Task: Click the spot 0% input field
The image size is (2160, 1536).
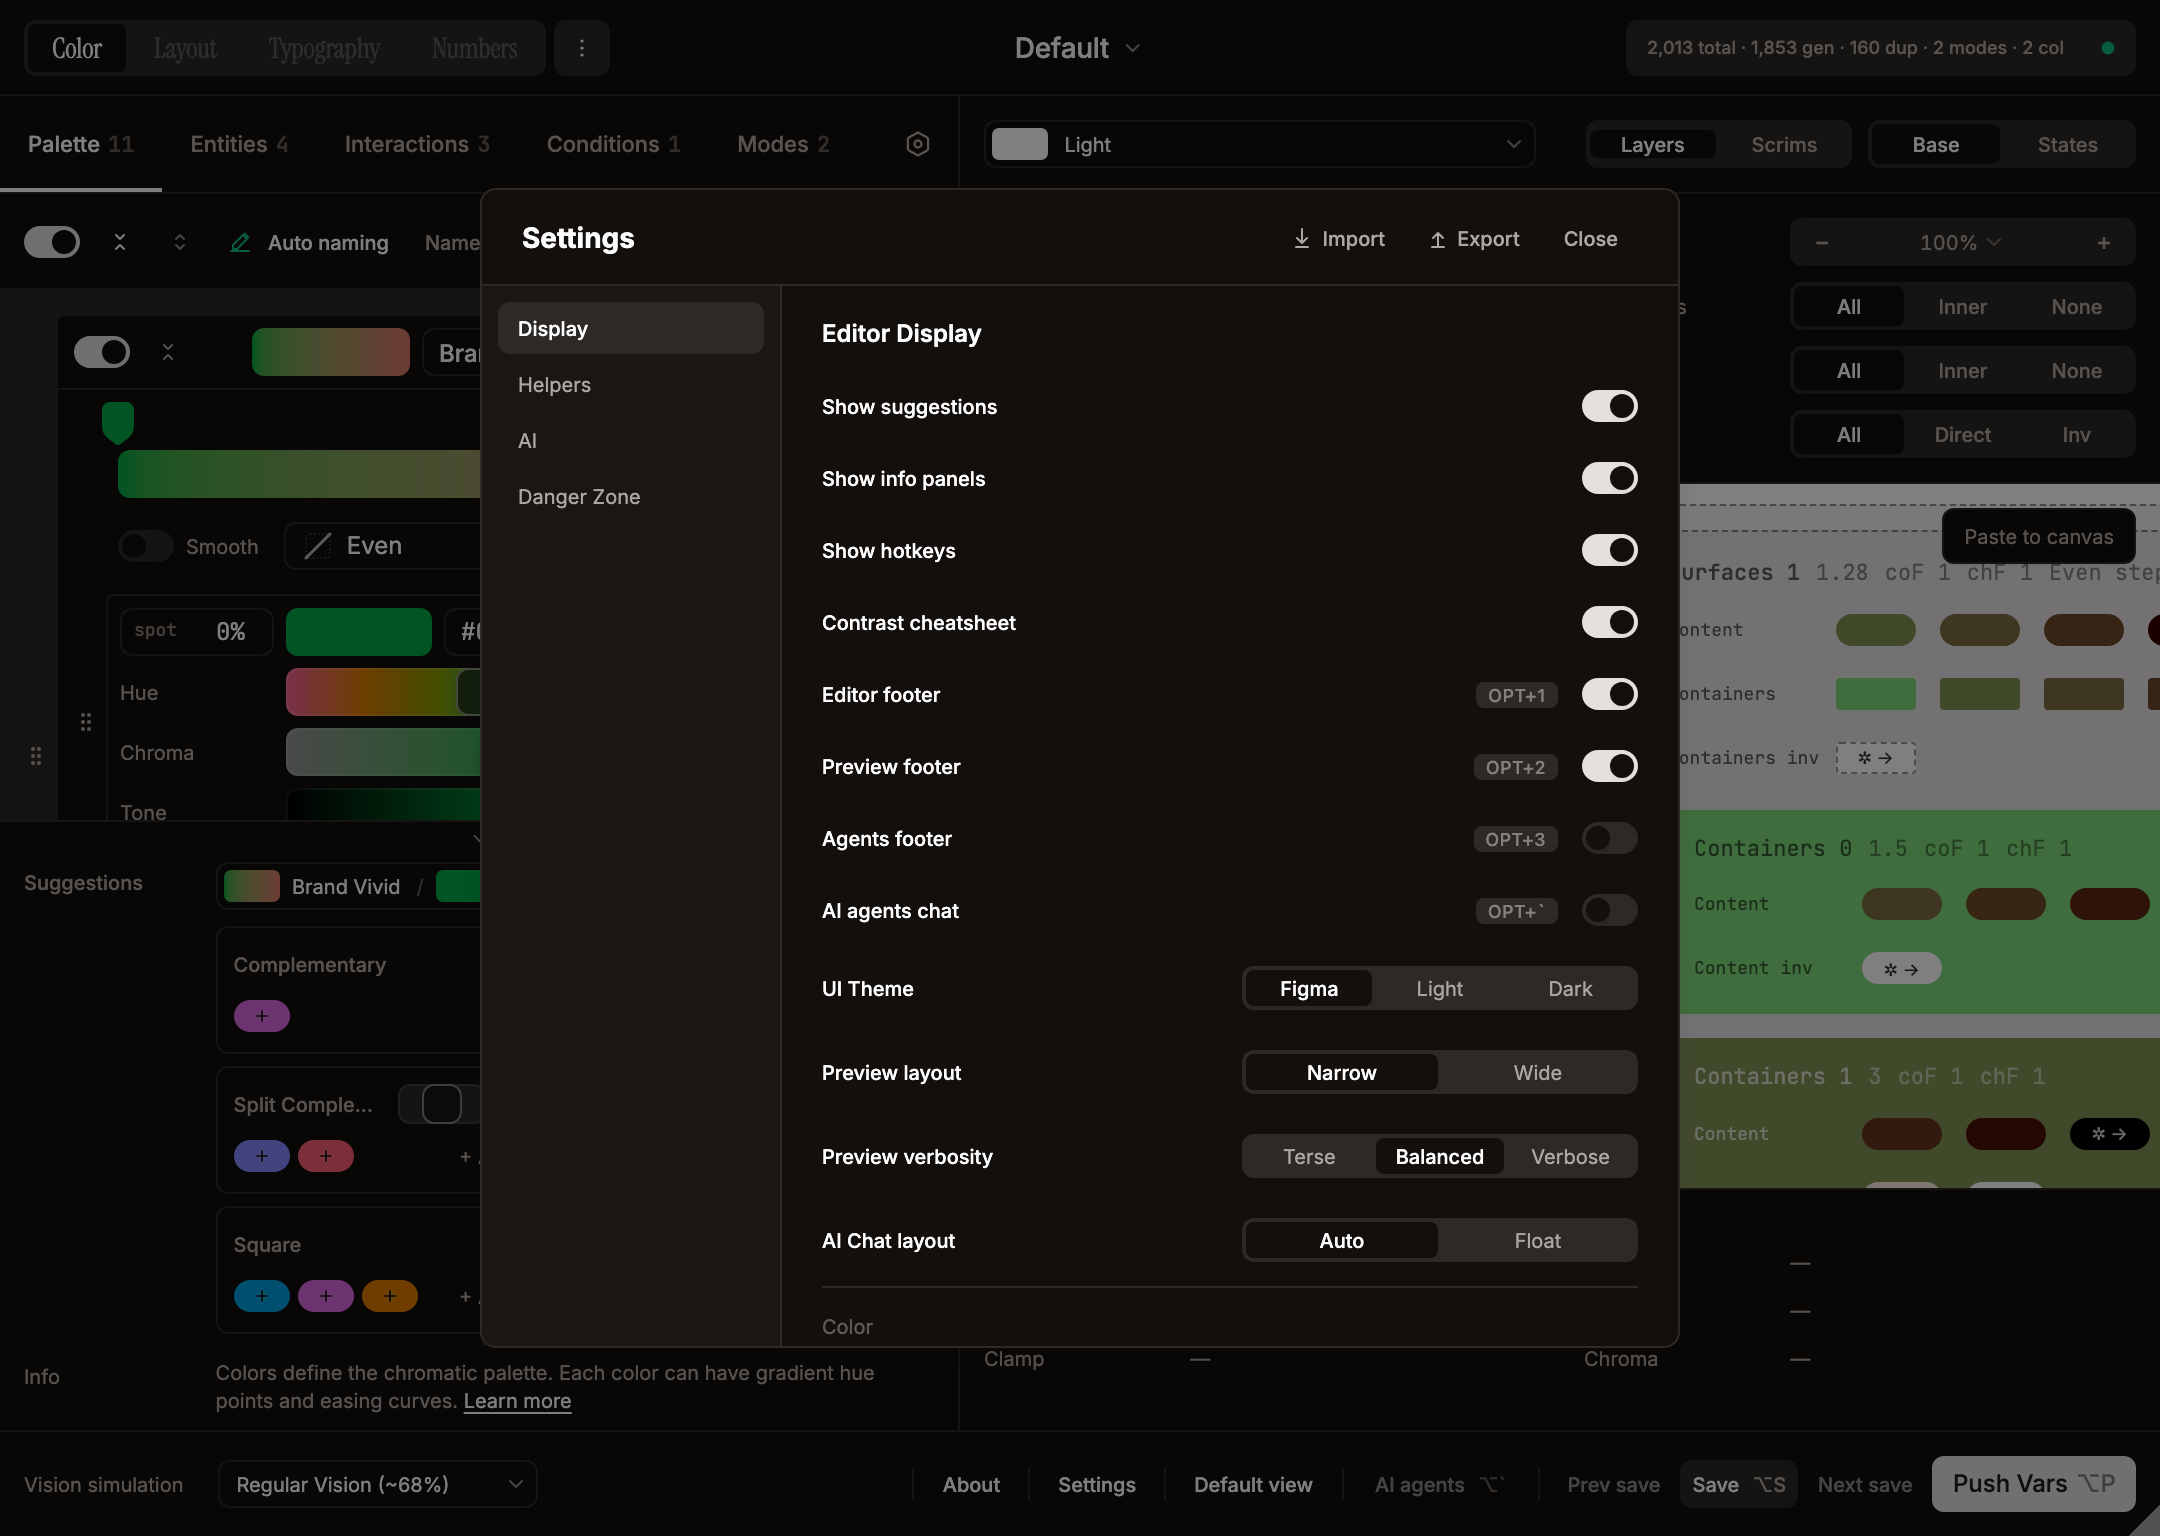Action: pyautogui.click(x=196, y=631)
